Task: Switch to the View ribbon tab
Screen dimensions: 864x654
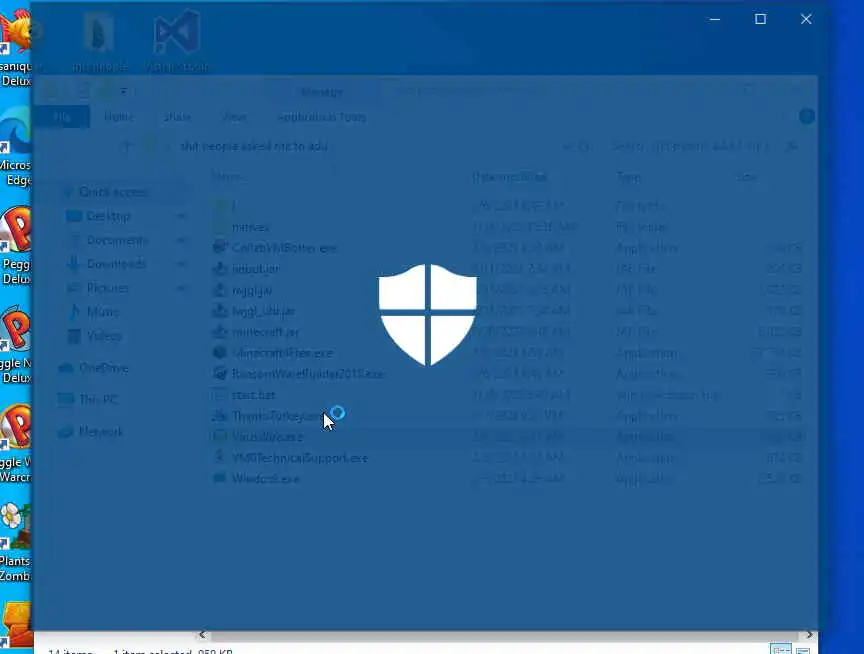Action: coord(234,117)
